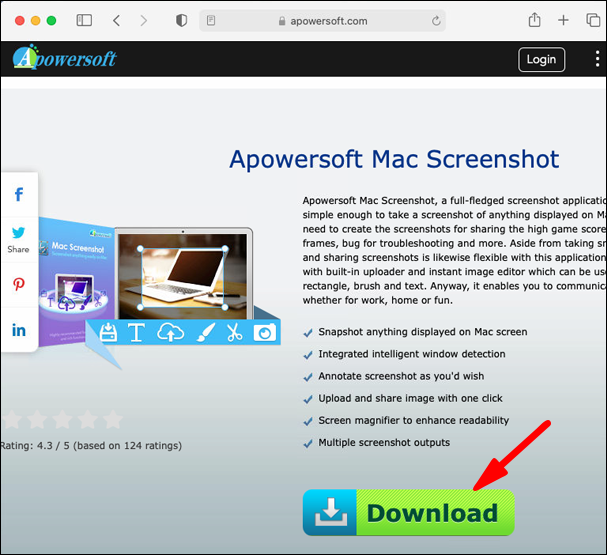Click 'Upload and share image with one click'
Viewport: 607px width, 555px height.
pos(410,398)
